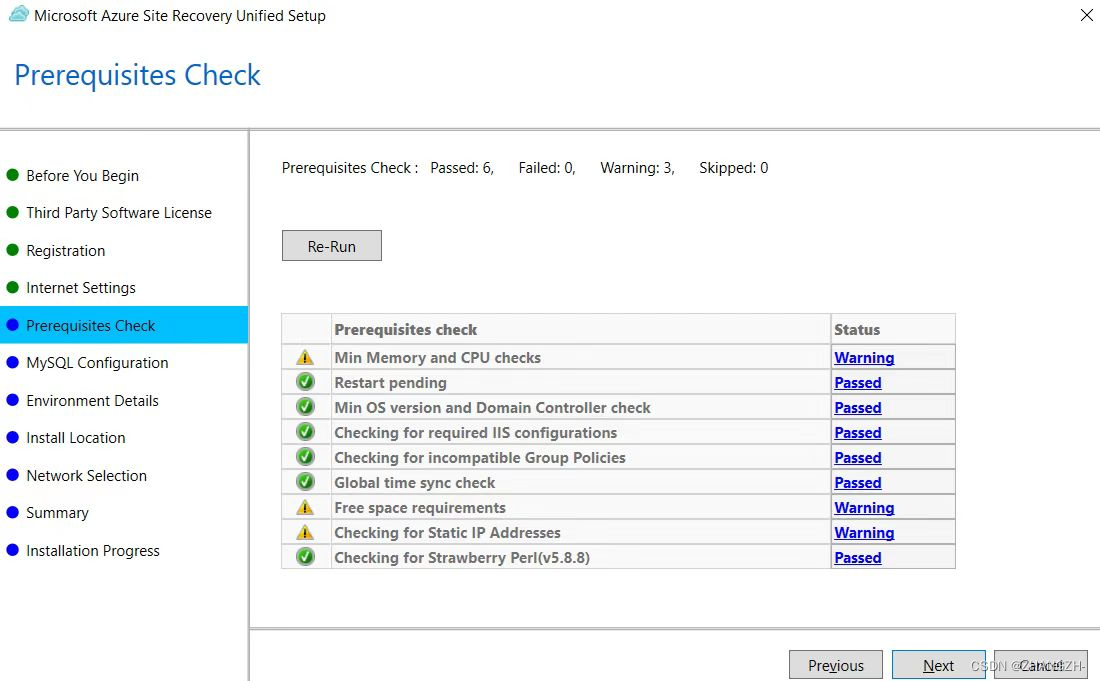This screenshot has width=1100, height=681.
Task: Click blue dot next to Installation Progress
Action: pyautogui.click(x=13, y=550)
